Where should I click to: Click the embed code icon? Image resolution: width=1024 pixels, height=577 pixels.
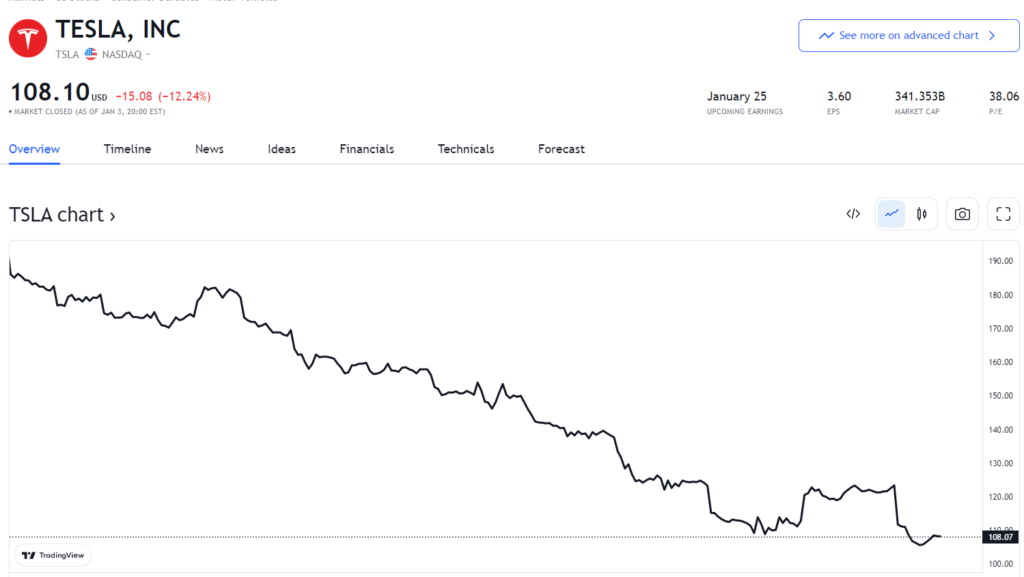853,214
